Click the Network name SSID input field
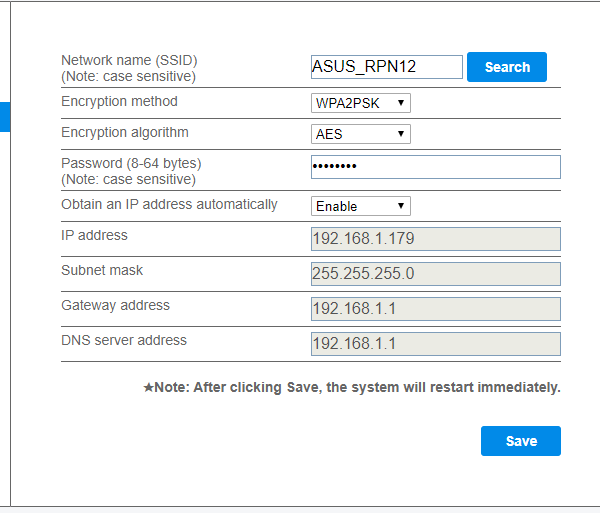Screen dimensions: 600x513 coord(386,67)
